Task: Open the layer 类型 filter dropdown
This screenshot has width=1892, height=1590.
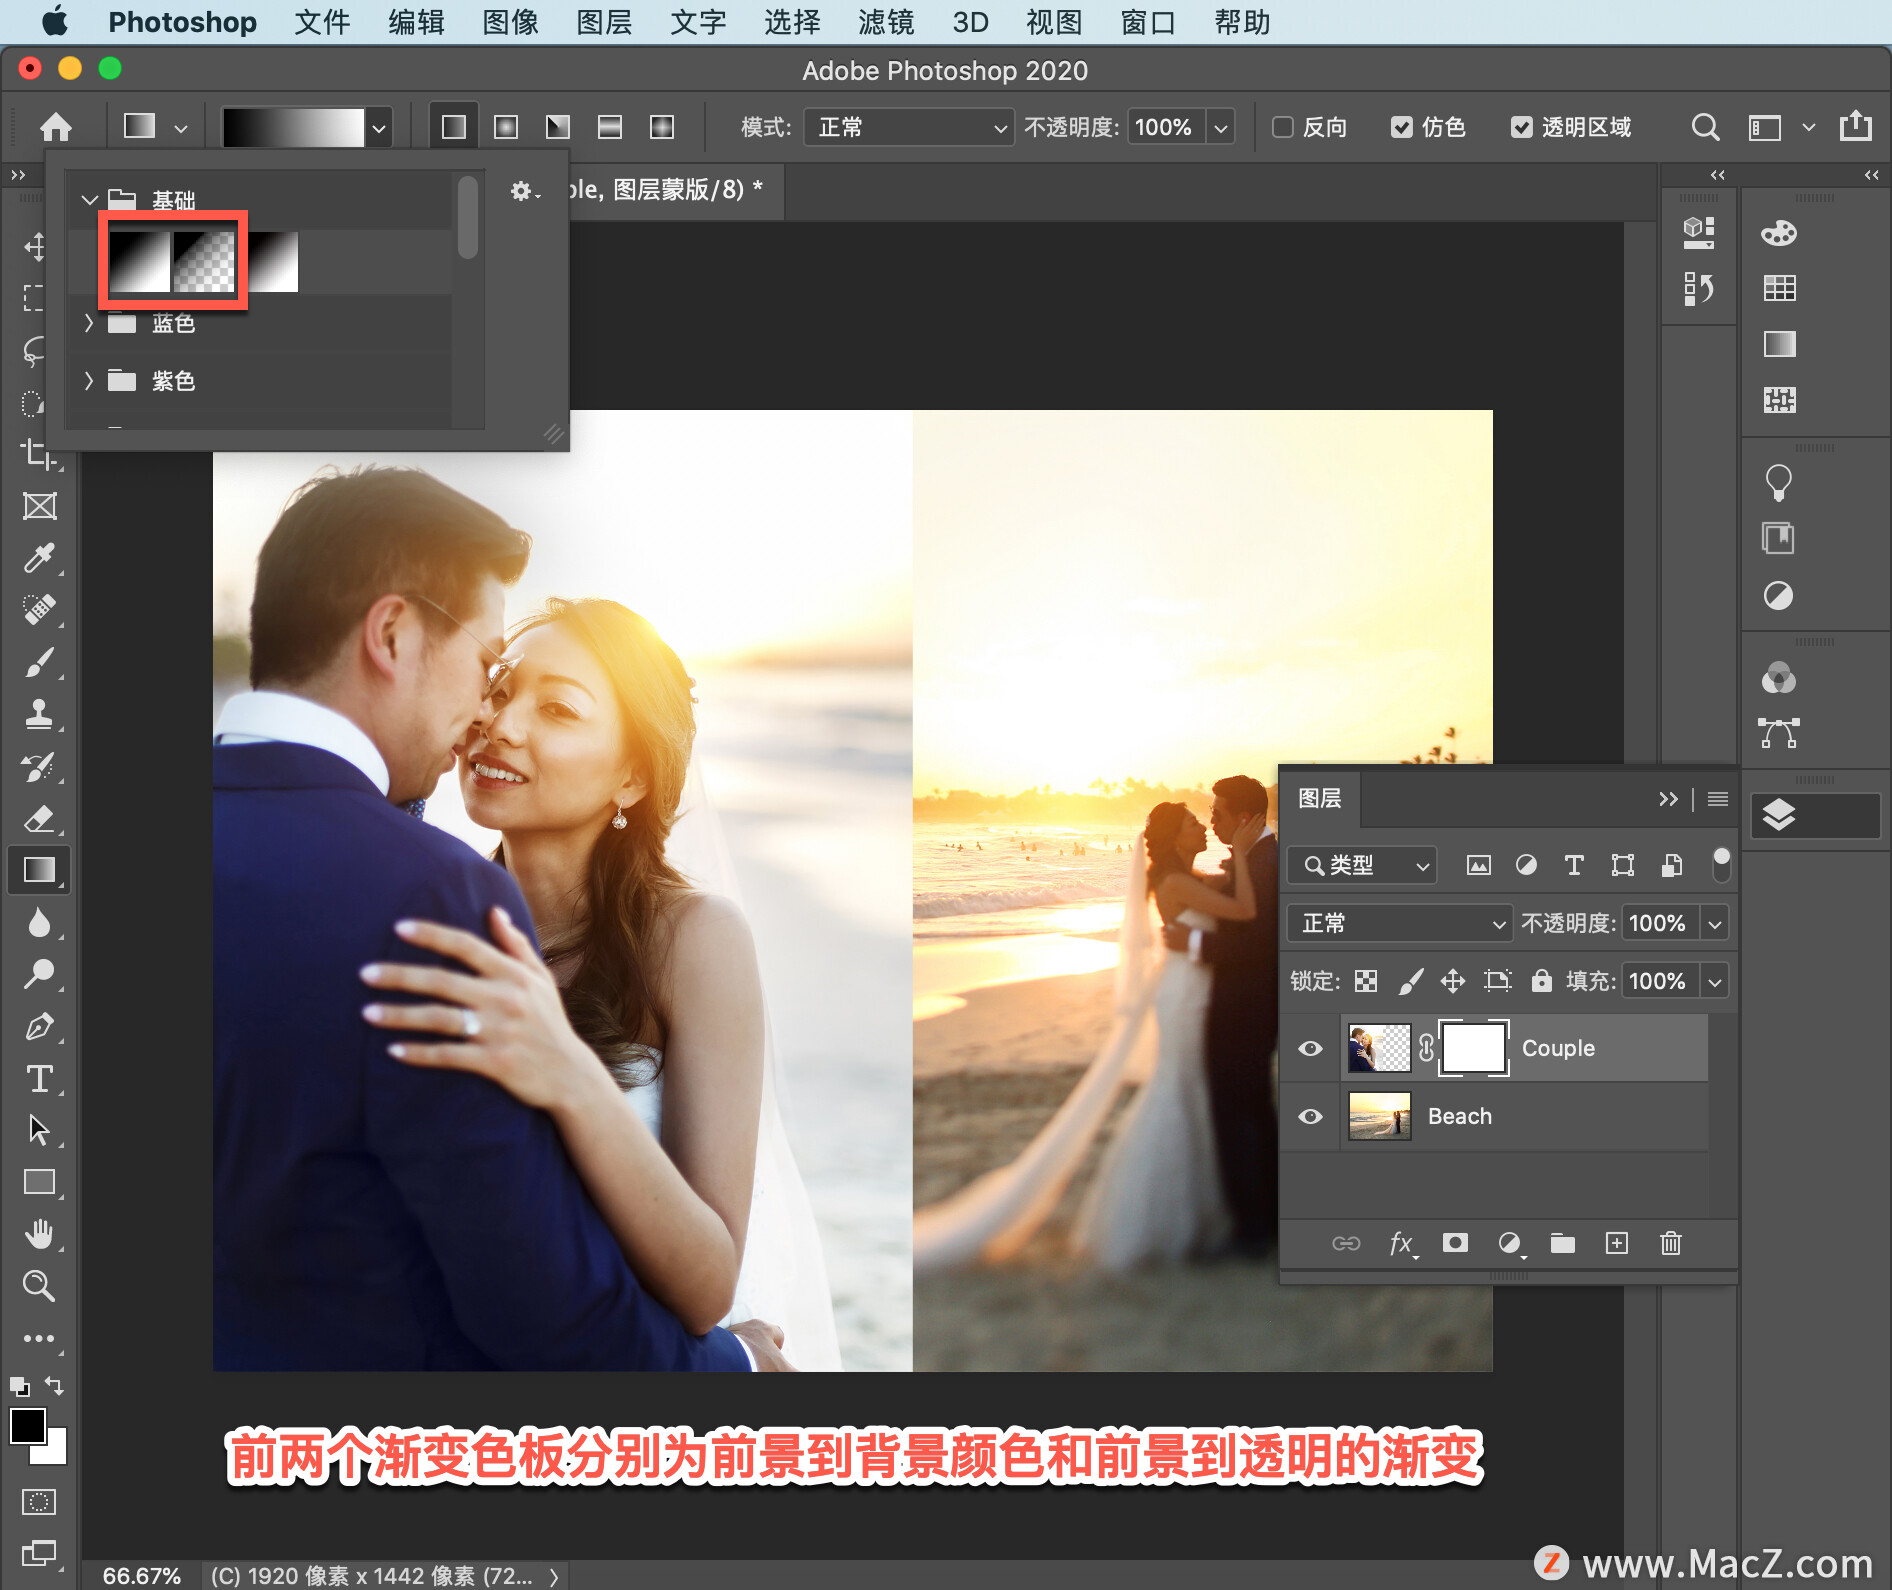Action: (1362, 865)
